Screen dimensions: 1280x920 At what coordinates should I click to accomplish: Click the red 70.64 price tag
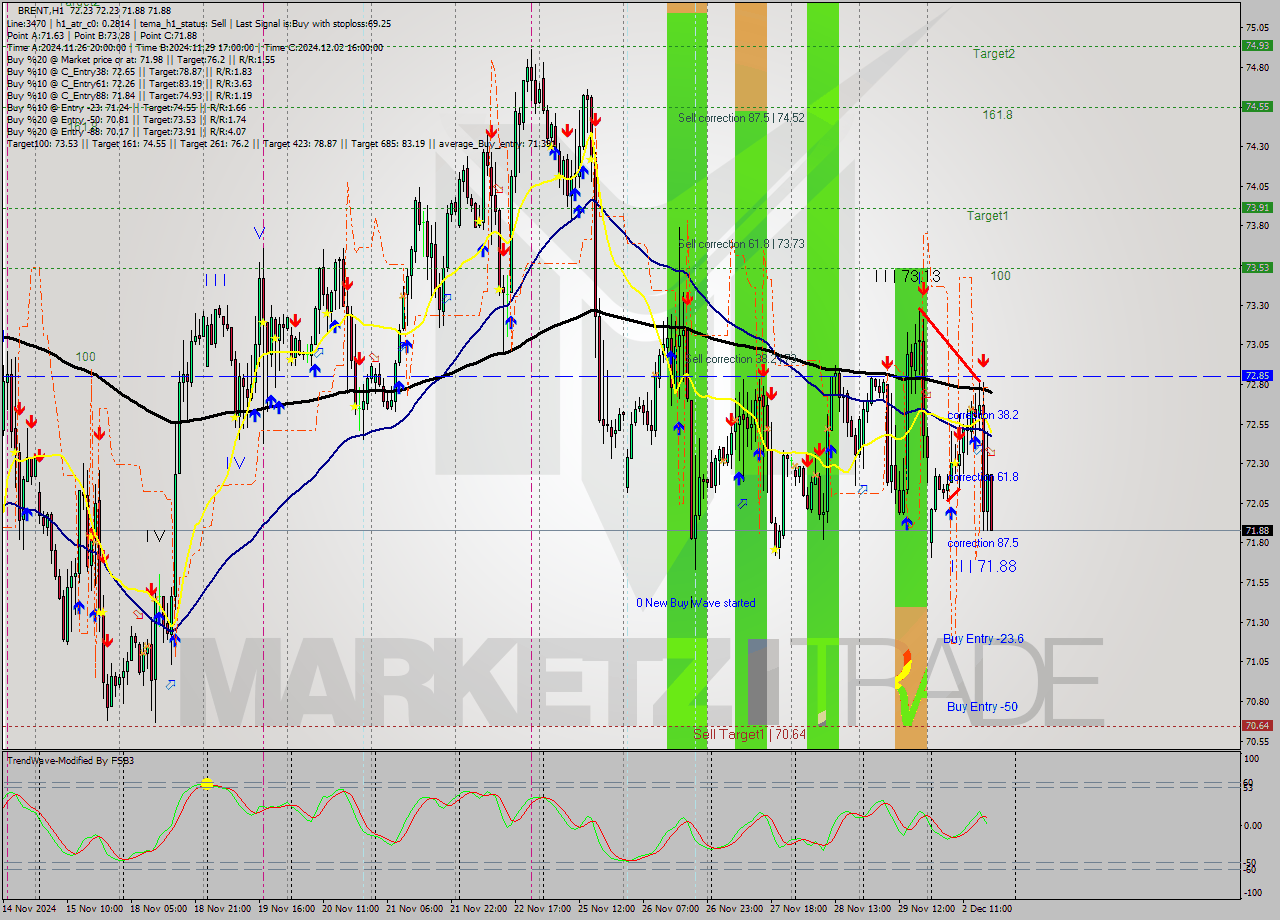[x=1257, y=726]
